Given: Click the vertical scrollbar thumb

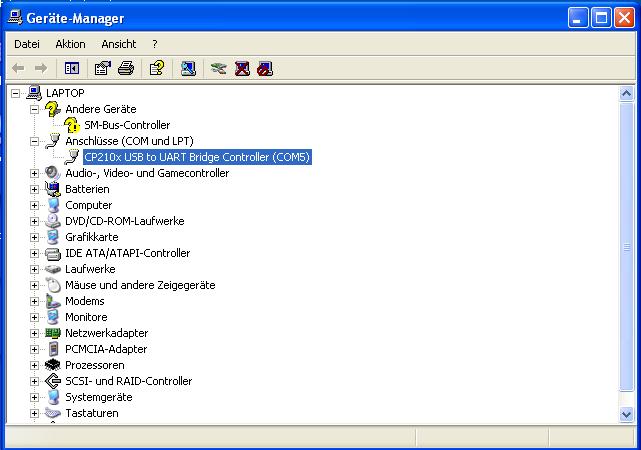Looking at the screenshot, I should pos(626,247).
